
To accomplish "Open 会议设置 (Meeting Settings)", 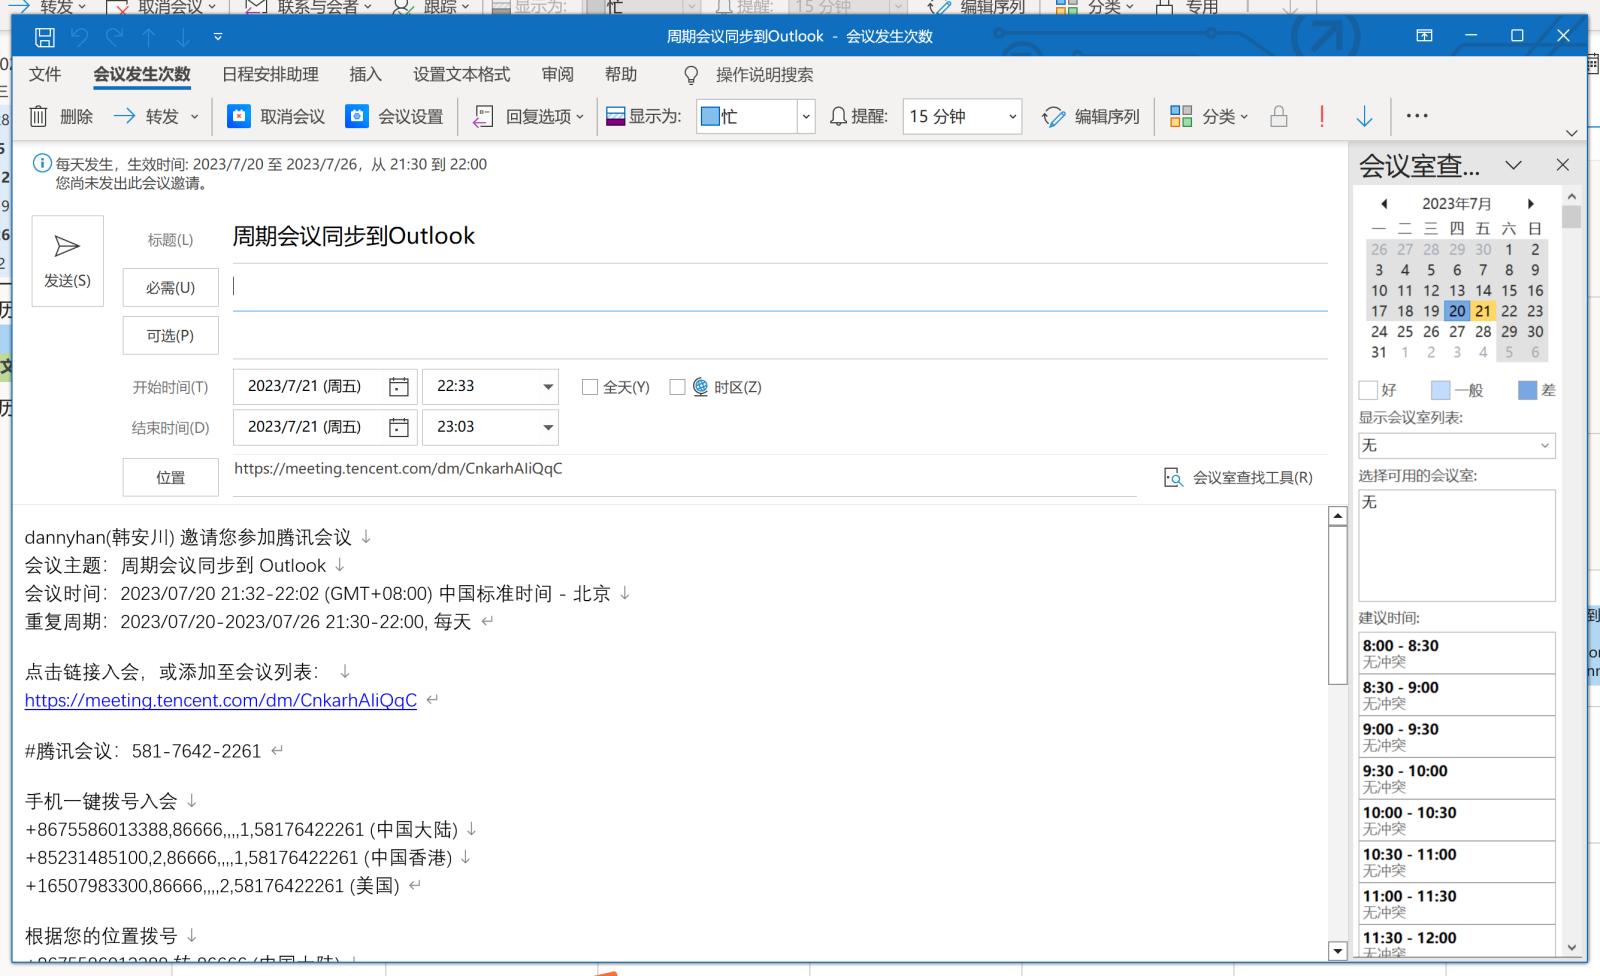I will 395,116.
